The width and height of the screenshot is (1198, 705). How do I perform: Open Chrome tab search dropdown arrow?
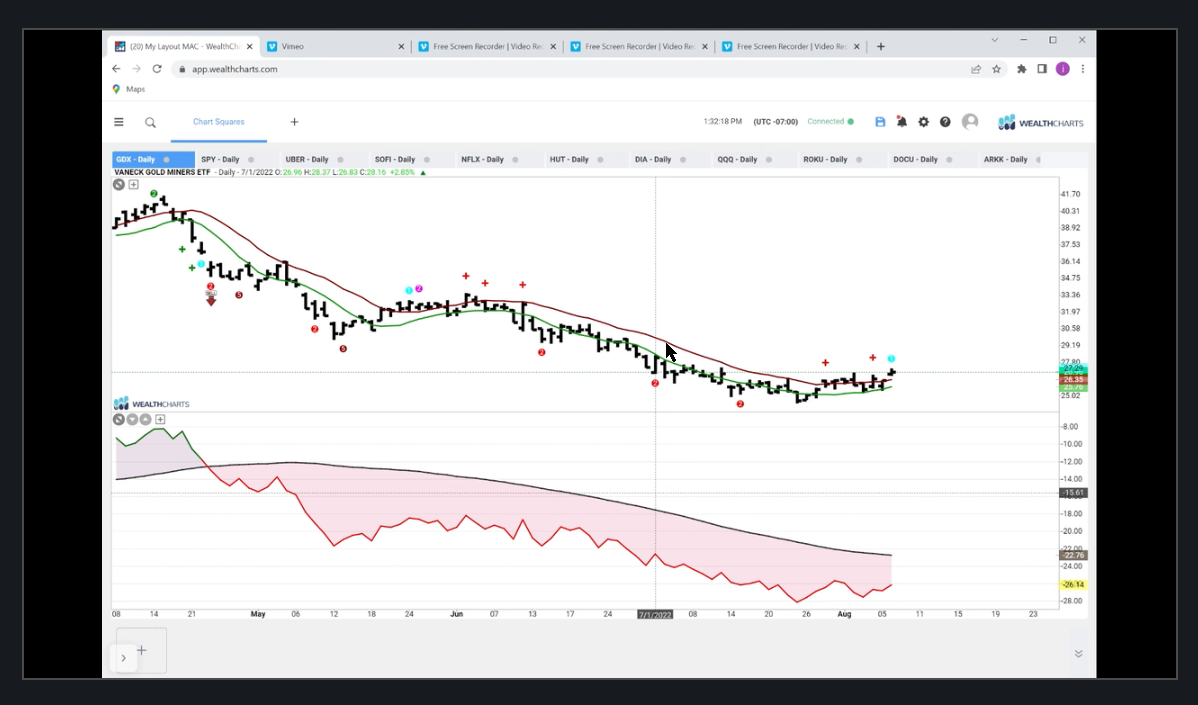994,40
